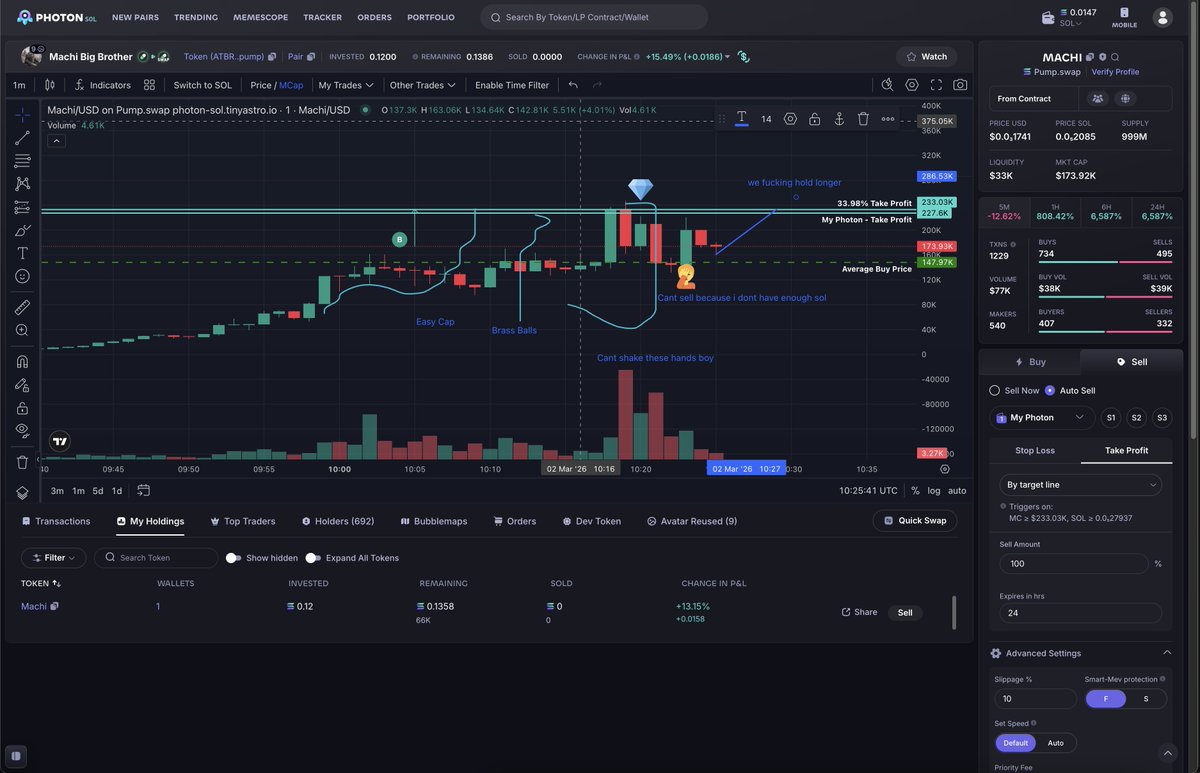Select the pattern drawing tool

click(22, 184)
